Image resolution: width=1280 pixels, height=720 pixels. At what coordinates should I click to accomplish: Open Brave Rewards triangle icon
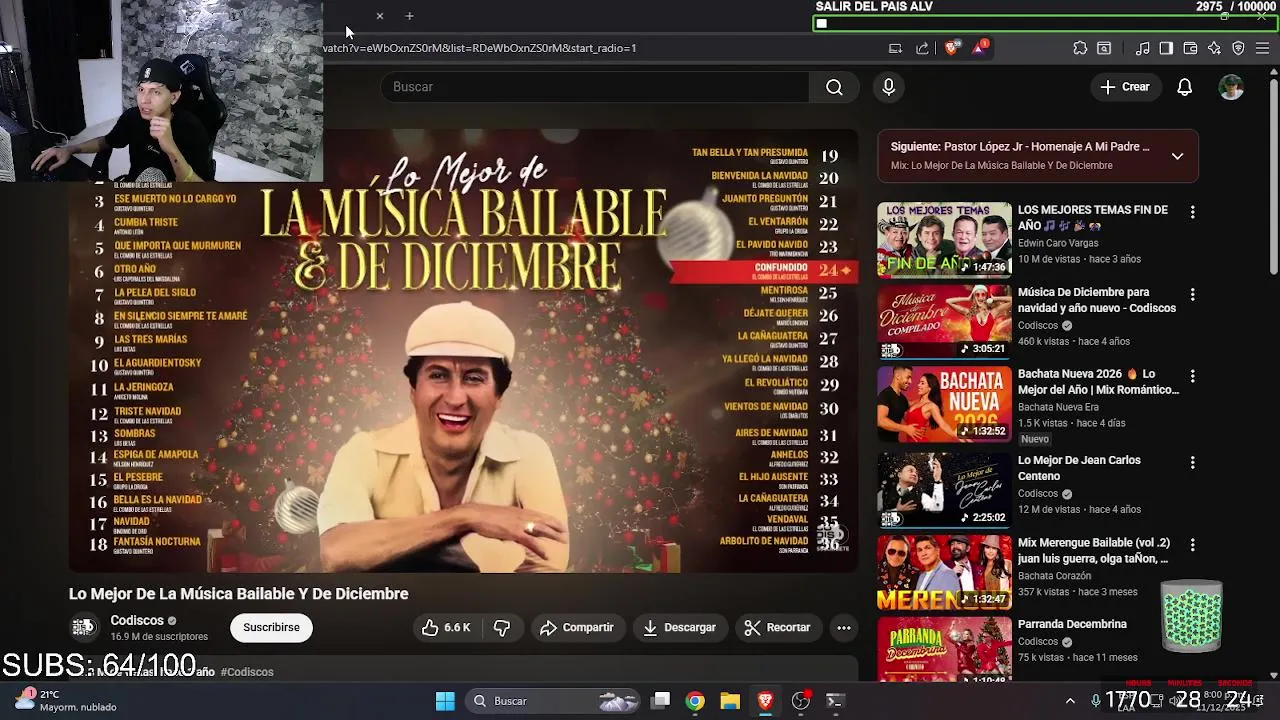click(x=978, y=48)
